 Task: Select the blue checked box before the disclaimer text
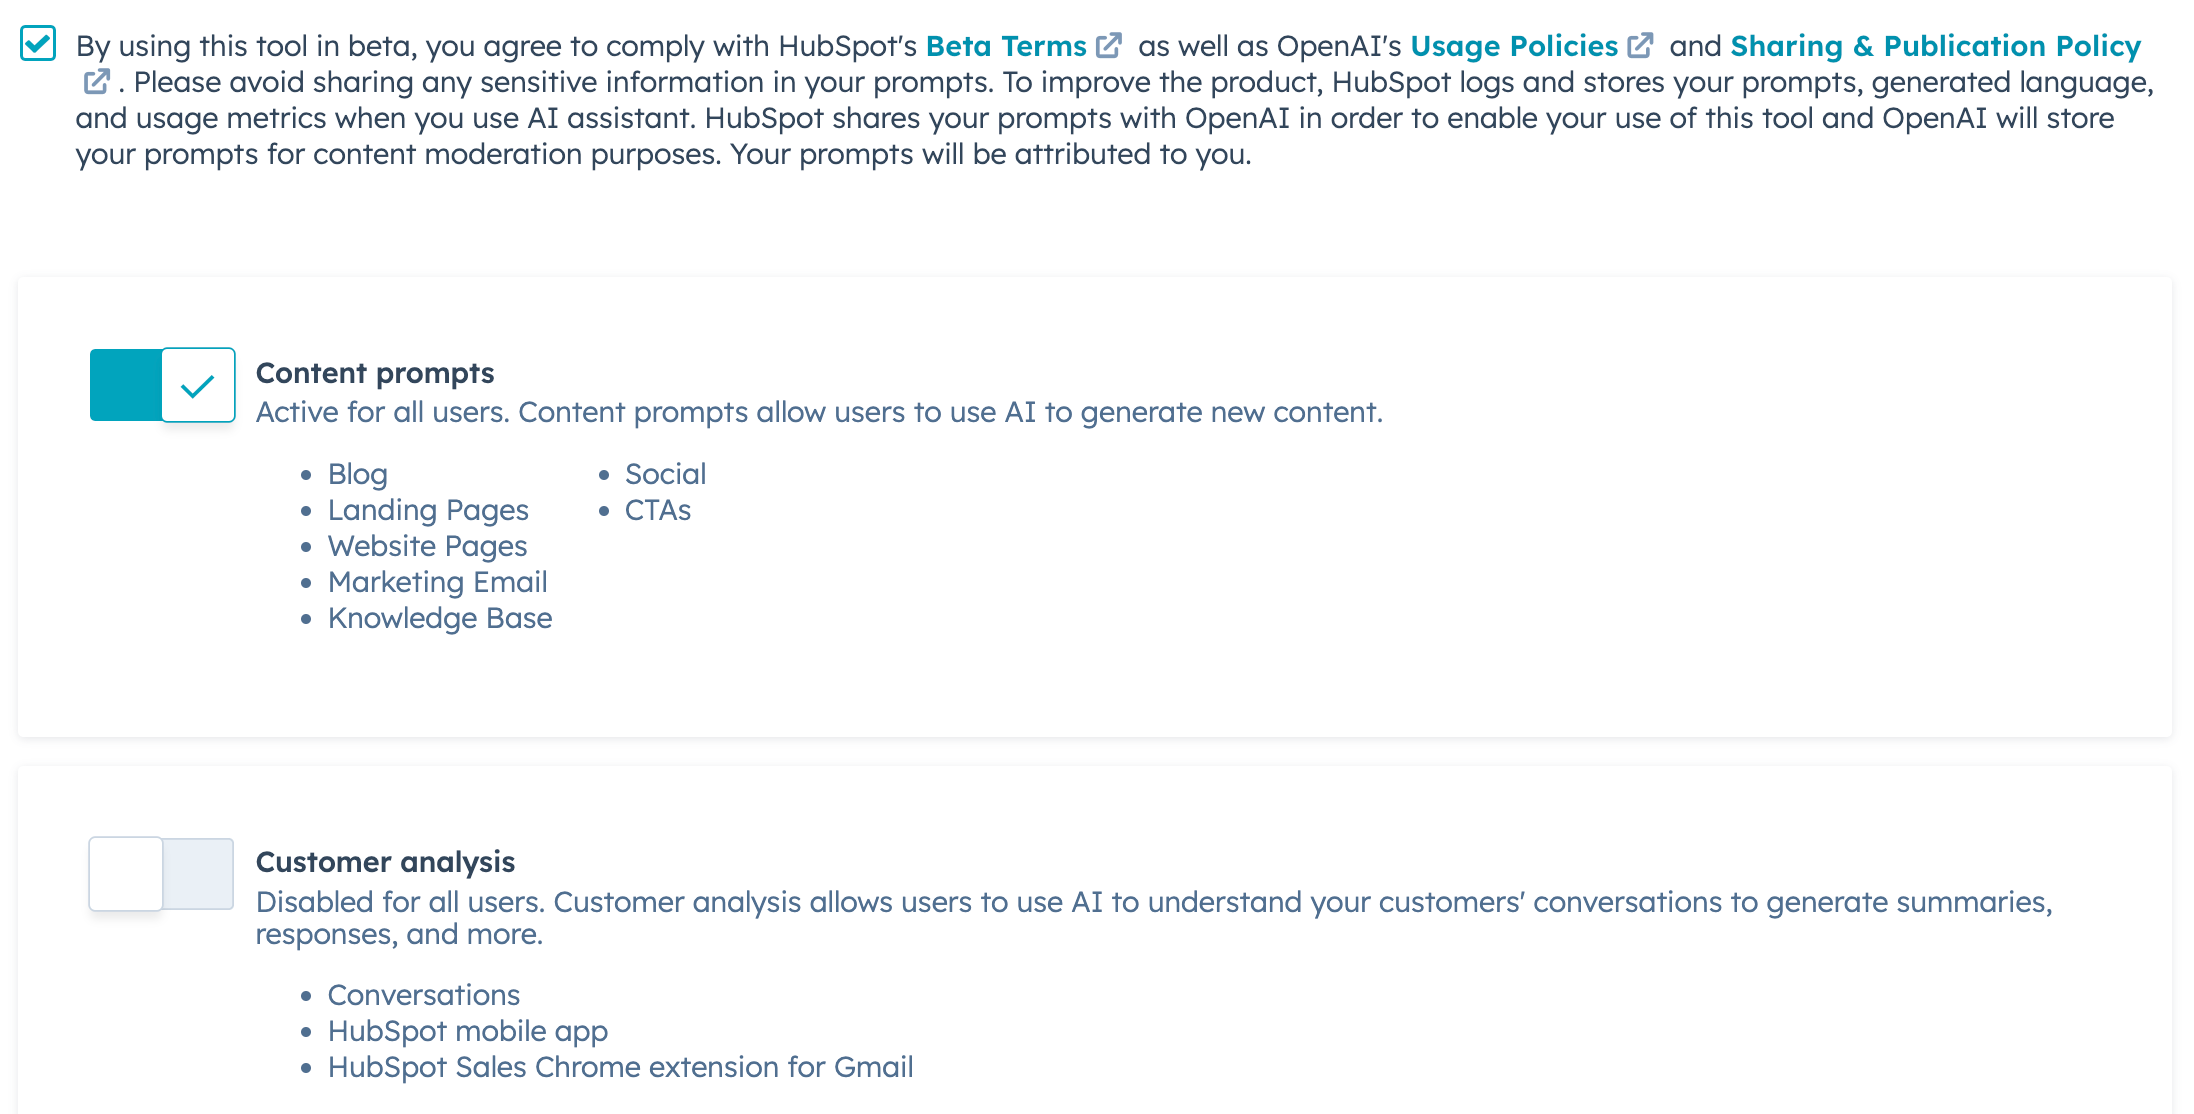pos(38,44)
